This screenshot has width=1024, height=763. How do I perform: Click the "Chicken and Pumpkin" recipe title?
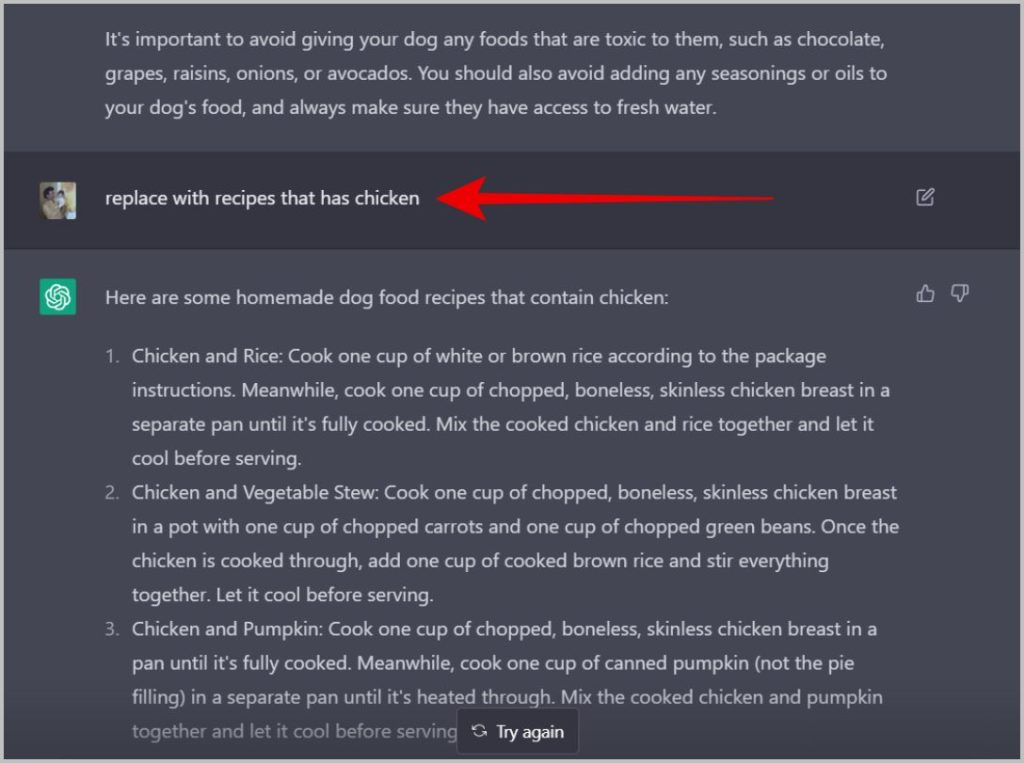[227, 629]
